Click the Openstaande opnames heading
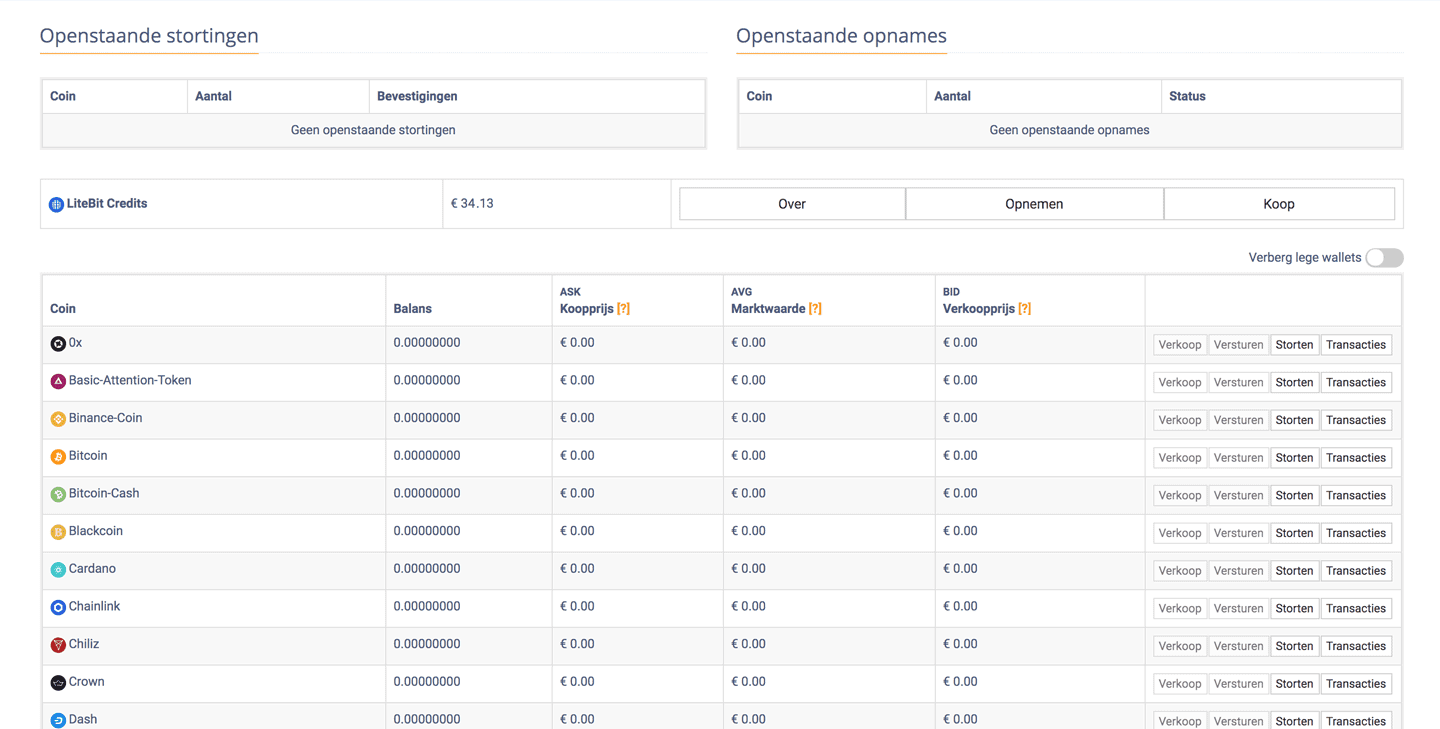Viewport: 1440px width, 729px height. click(x=841, y=36)
